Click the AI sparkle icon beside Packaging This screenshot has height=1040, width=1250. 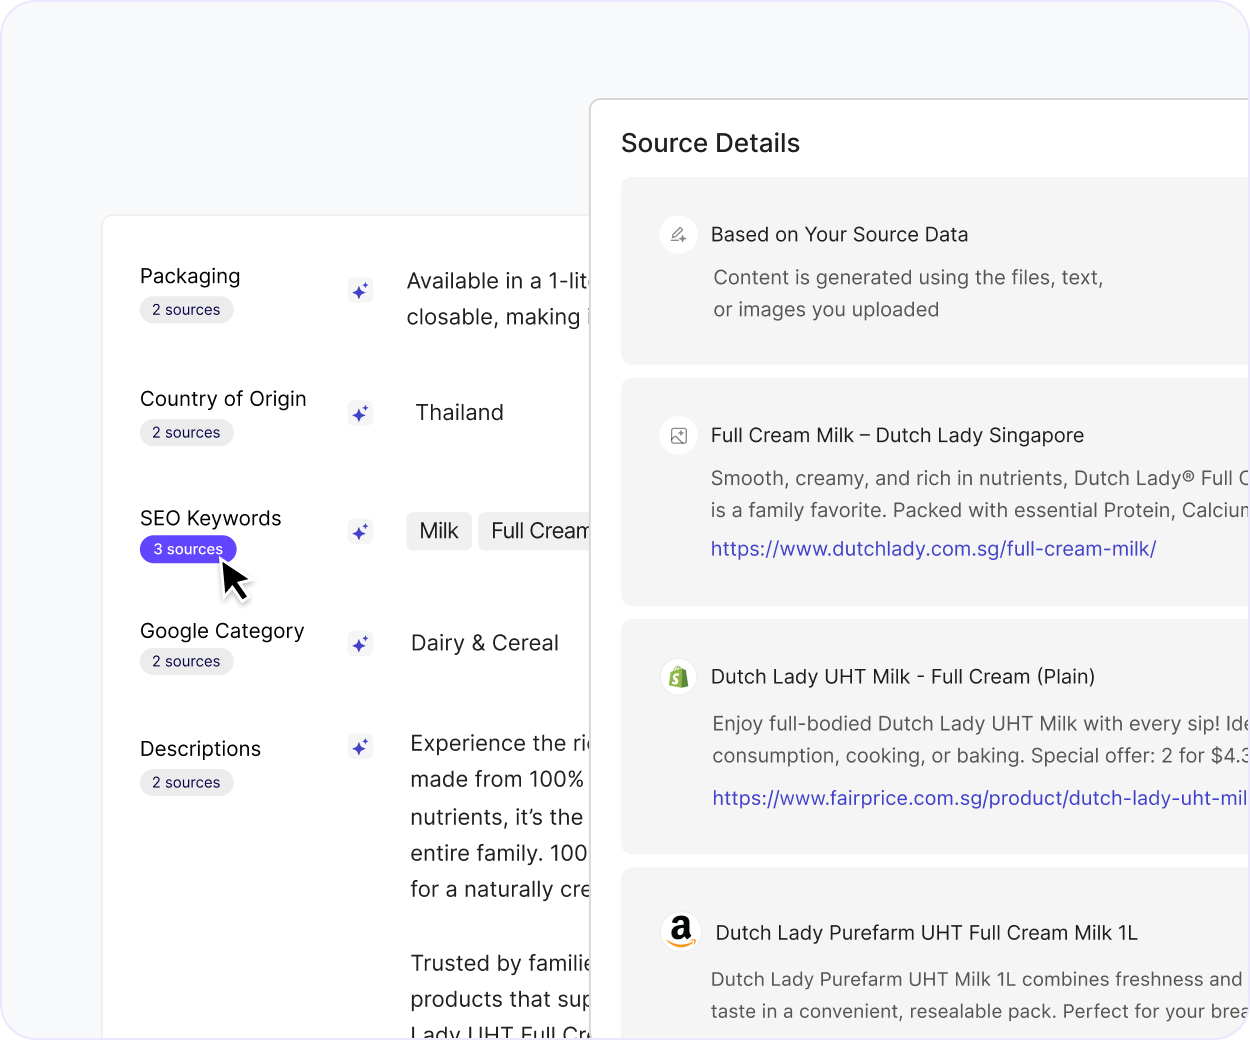(x=360, y=291)
